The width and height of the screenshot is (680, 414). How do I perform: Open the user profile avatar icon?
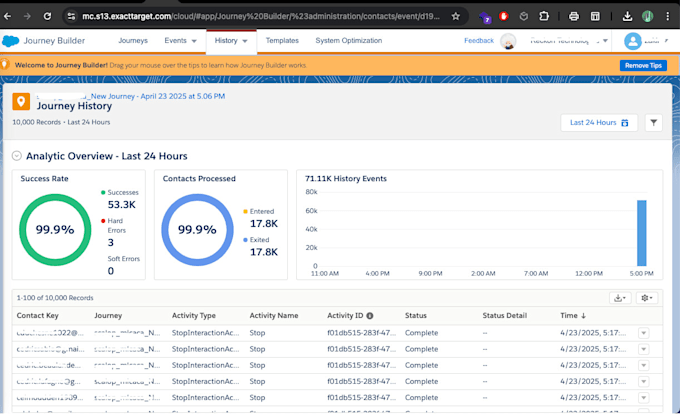point(632,41)
